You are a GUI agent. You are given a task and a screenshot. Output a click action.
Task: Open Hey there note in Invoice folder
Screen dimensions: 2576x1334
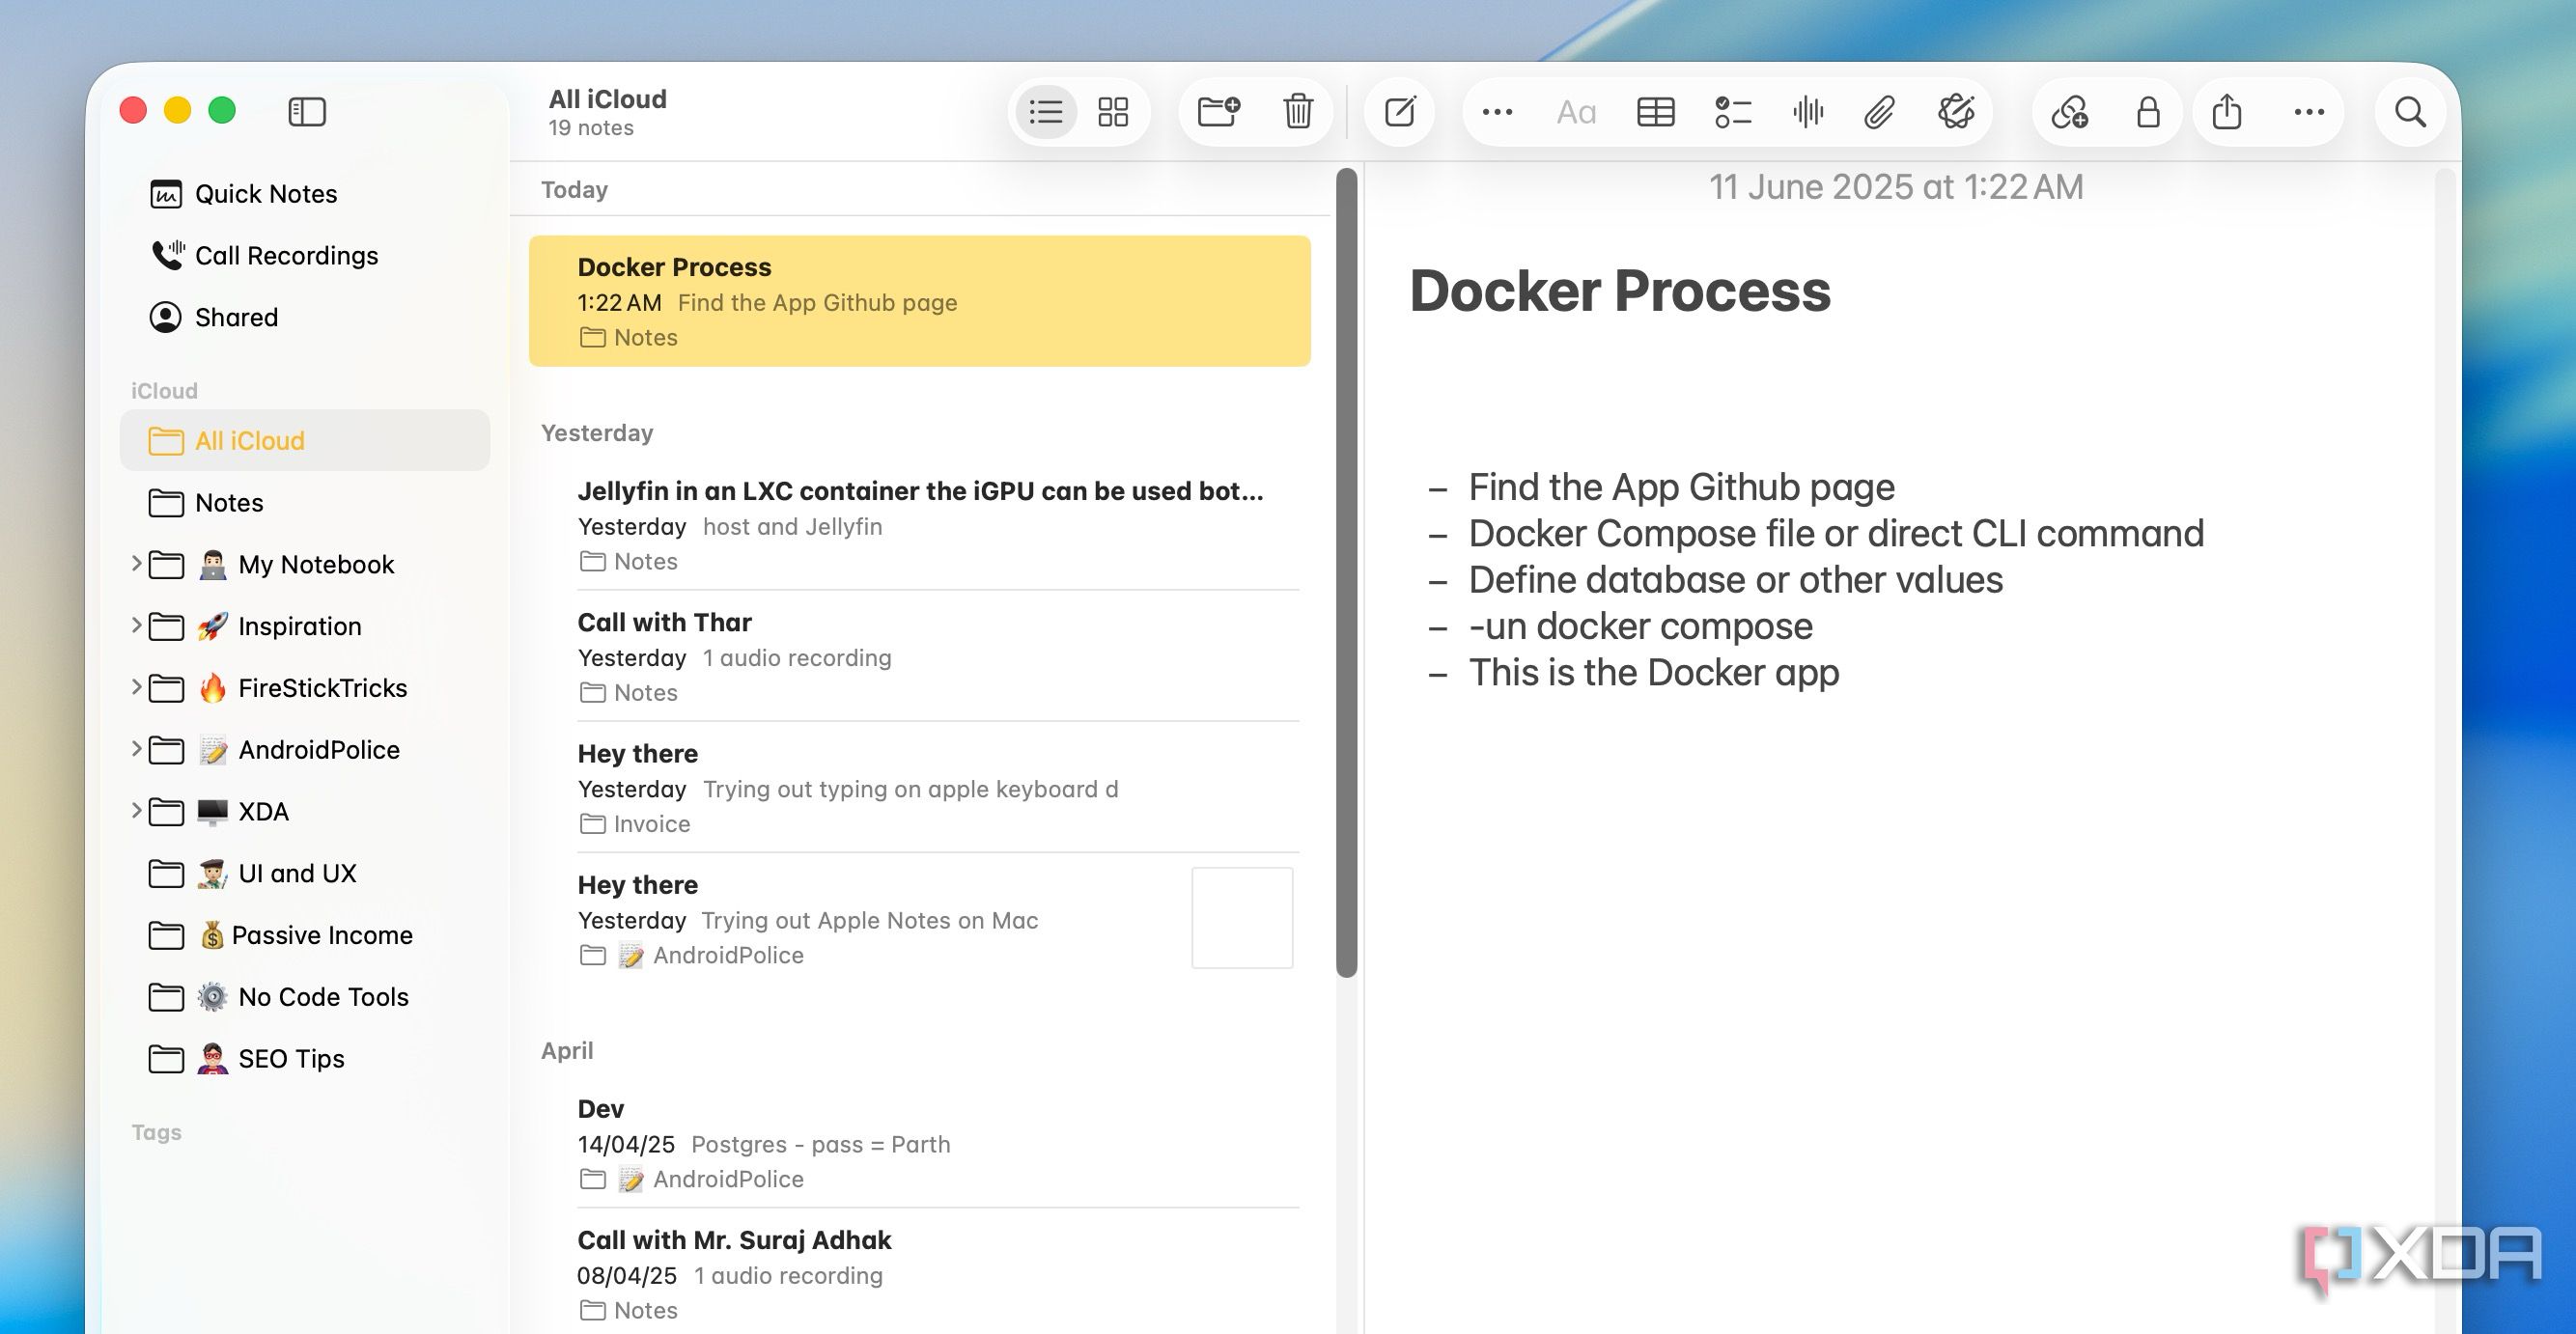click(920, 788)
